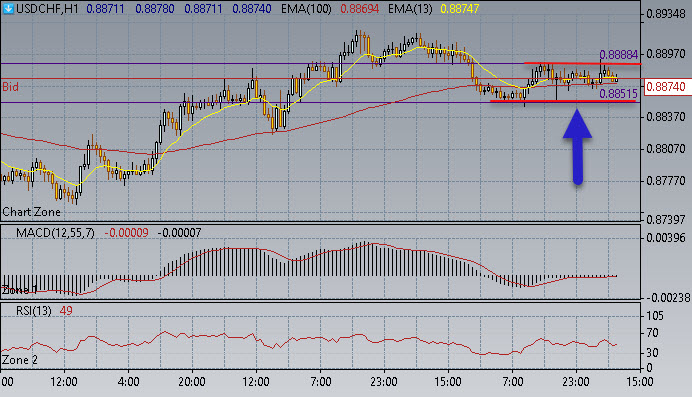Click the EMA(13) indicator label

tap(410, 8)
